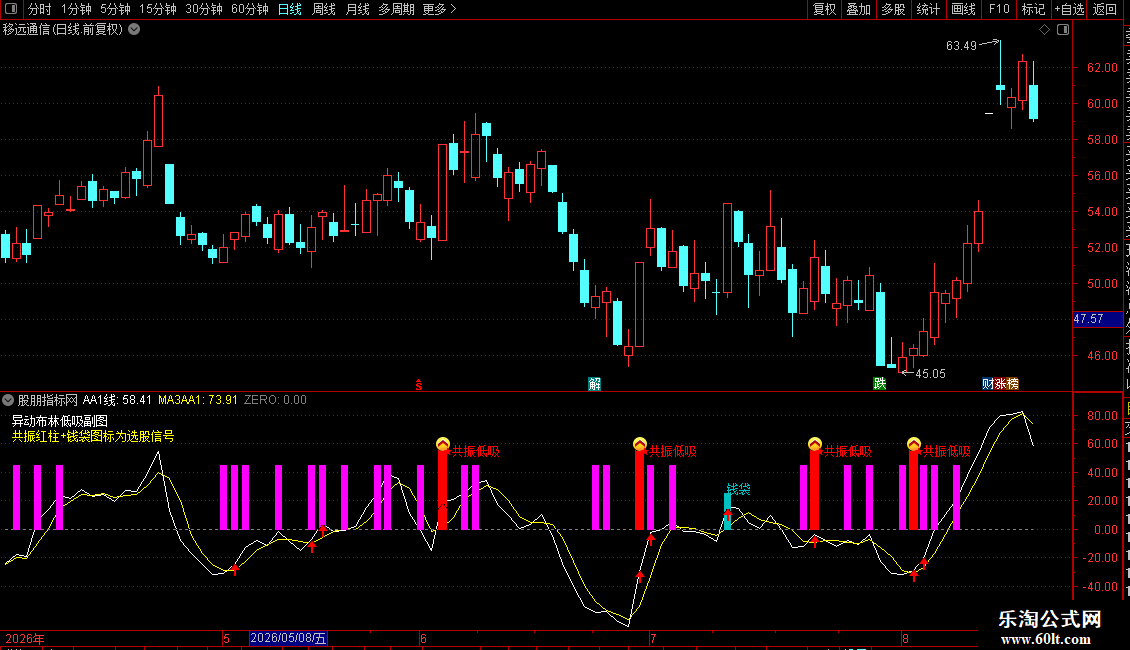Image resolution: width=1130 pixels, height=650 pixels.
Task: Switch to 分时 intraday view
Action: click(40, 9)
